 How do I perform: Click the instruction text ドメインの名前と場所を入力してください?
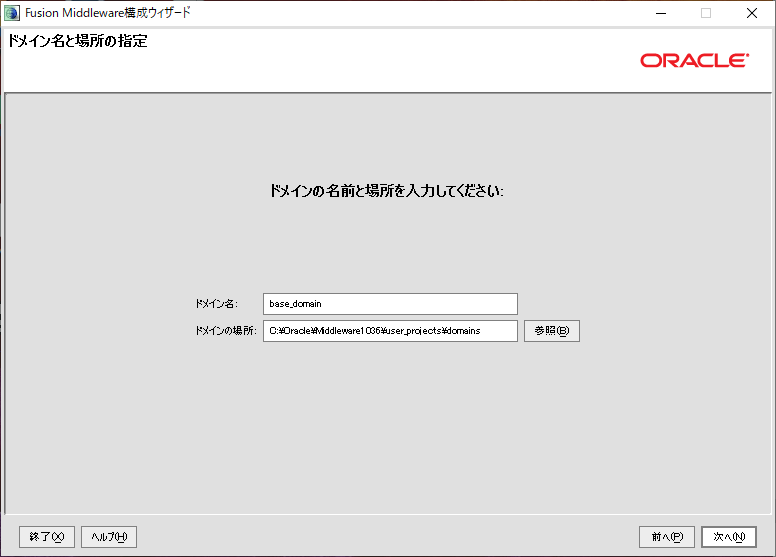(x=386, y=191)
